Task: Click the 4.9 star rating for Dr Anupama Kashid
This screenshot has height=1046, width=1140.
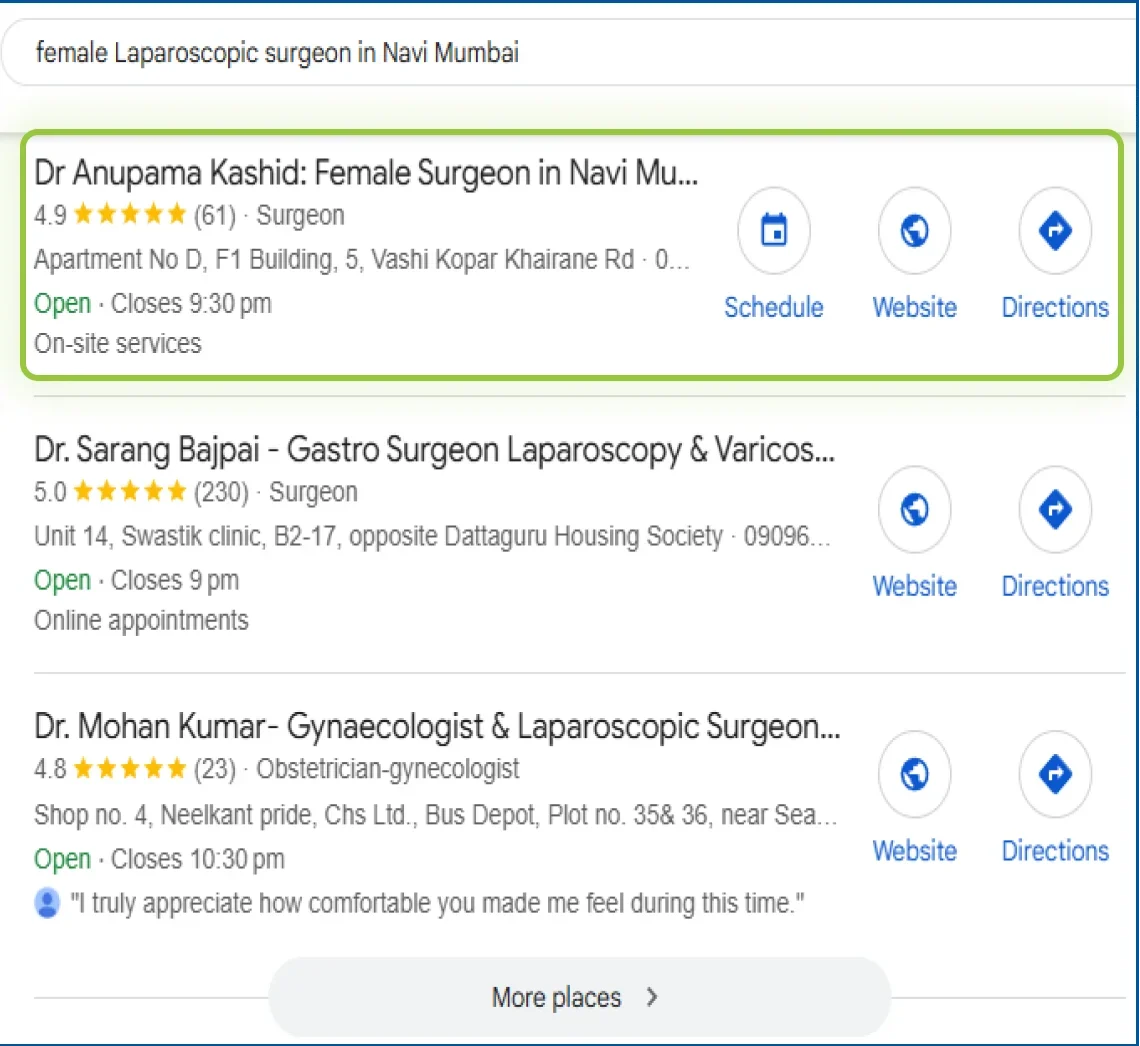Action: 129,215
